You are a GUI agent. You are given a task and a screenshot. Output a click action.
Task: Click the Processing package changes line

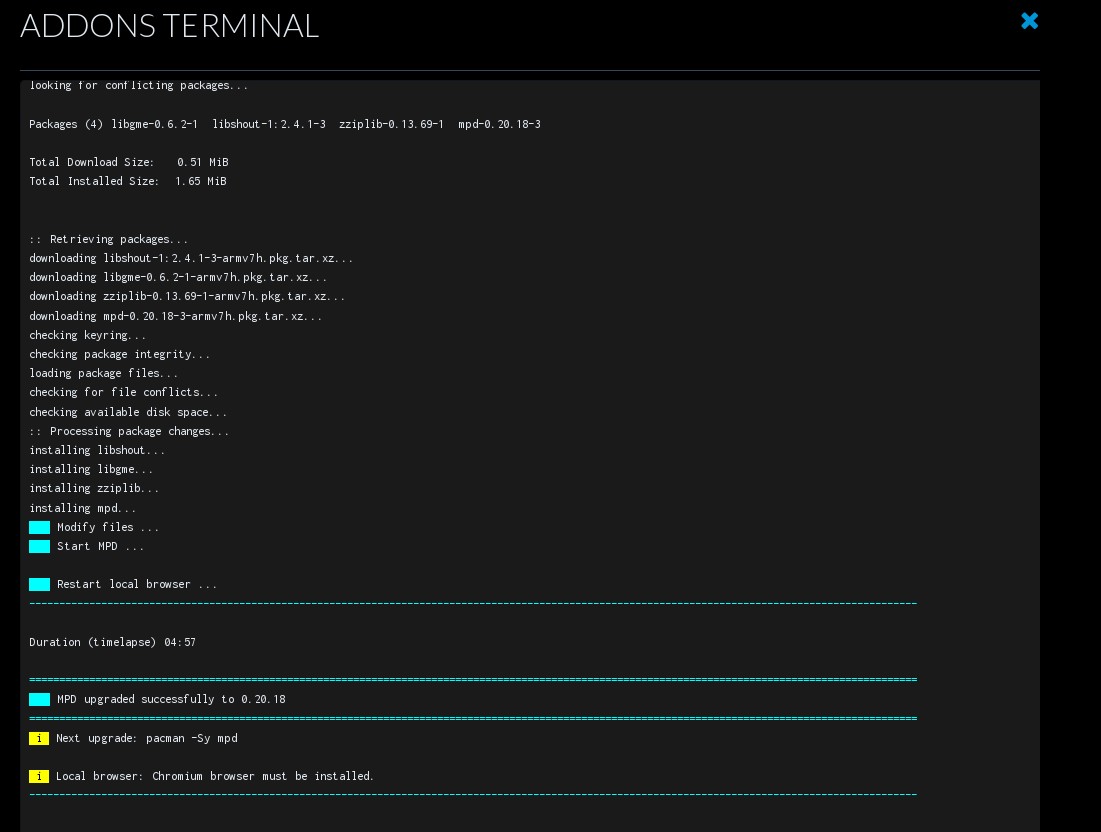129,431
